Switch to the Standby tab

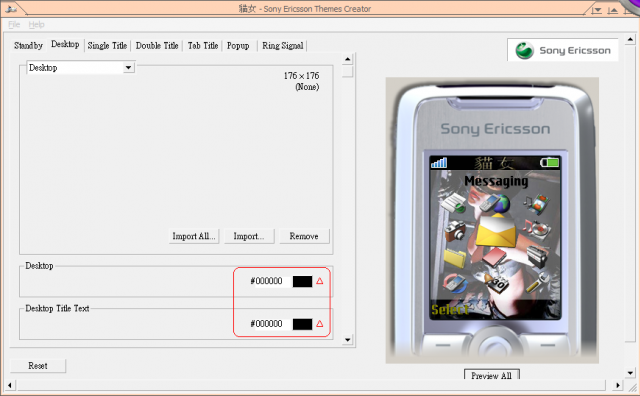click(x=28, y=45)
